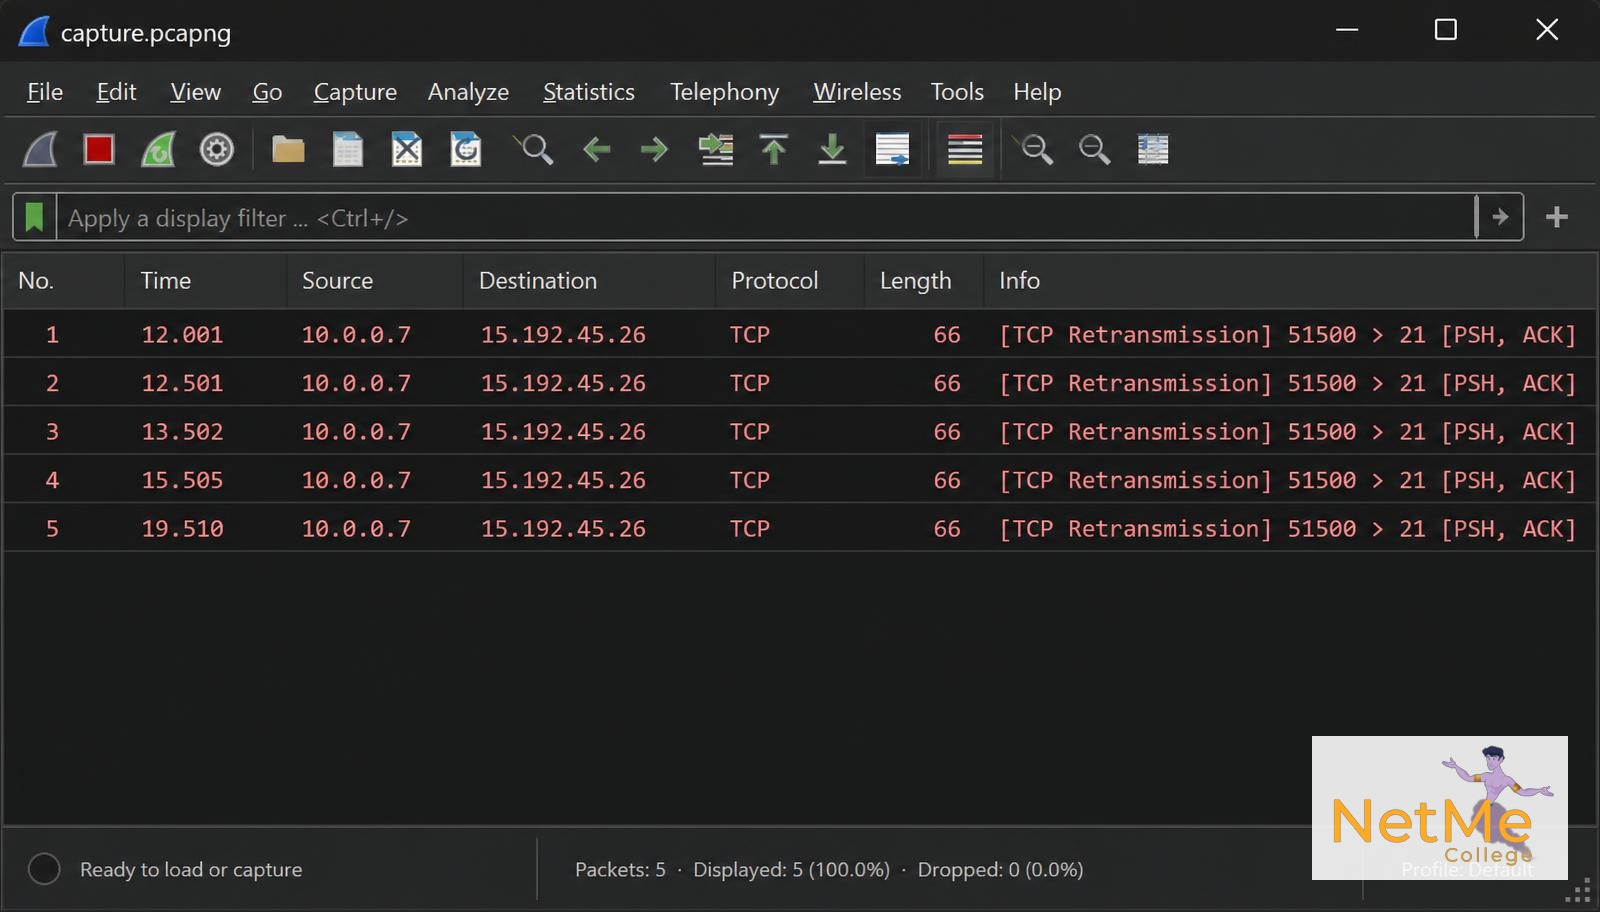Open the Wireless menu
This screenshot has width=1600, height=912.
[857, 92]
